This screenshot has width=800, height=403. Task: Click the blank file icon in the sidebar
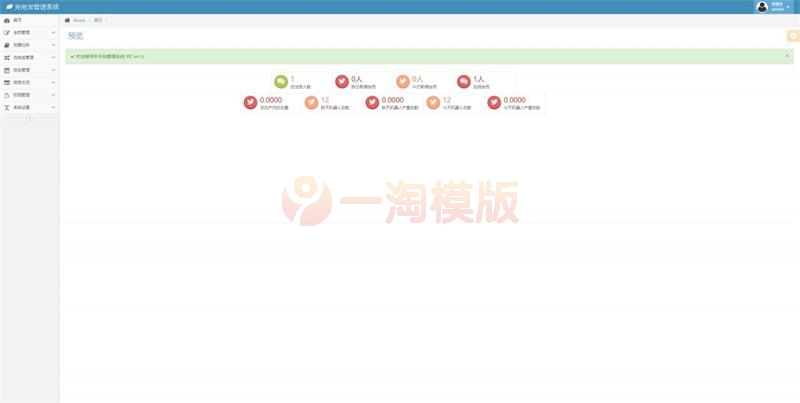point(7,95)
